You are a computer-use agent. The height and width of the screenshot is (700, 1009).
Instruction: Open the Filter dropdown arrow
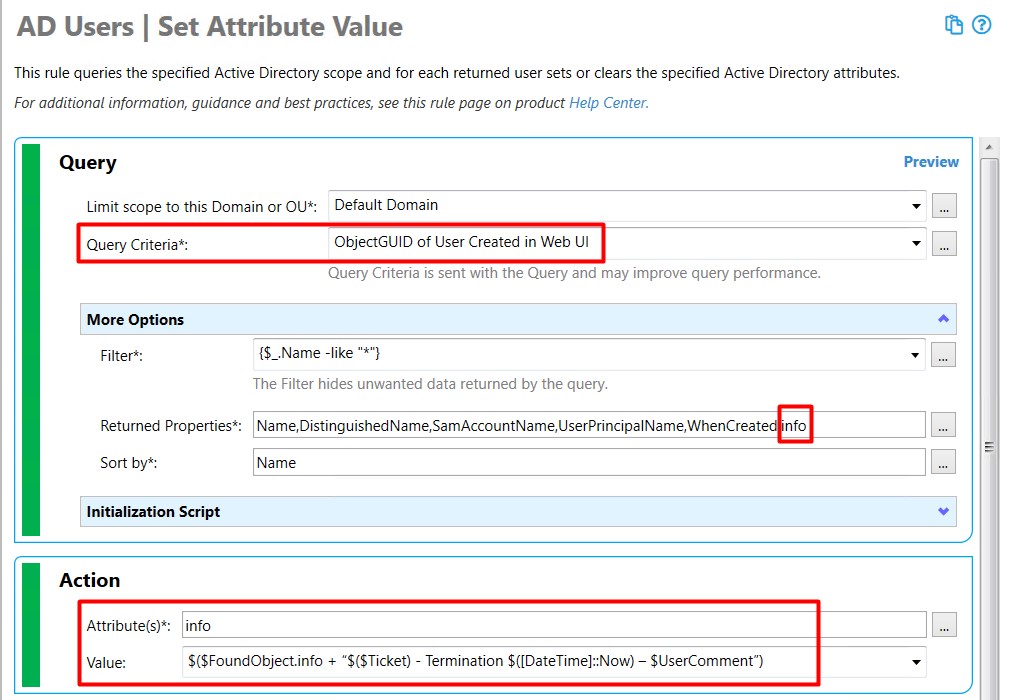[914, 355]
